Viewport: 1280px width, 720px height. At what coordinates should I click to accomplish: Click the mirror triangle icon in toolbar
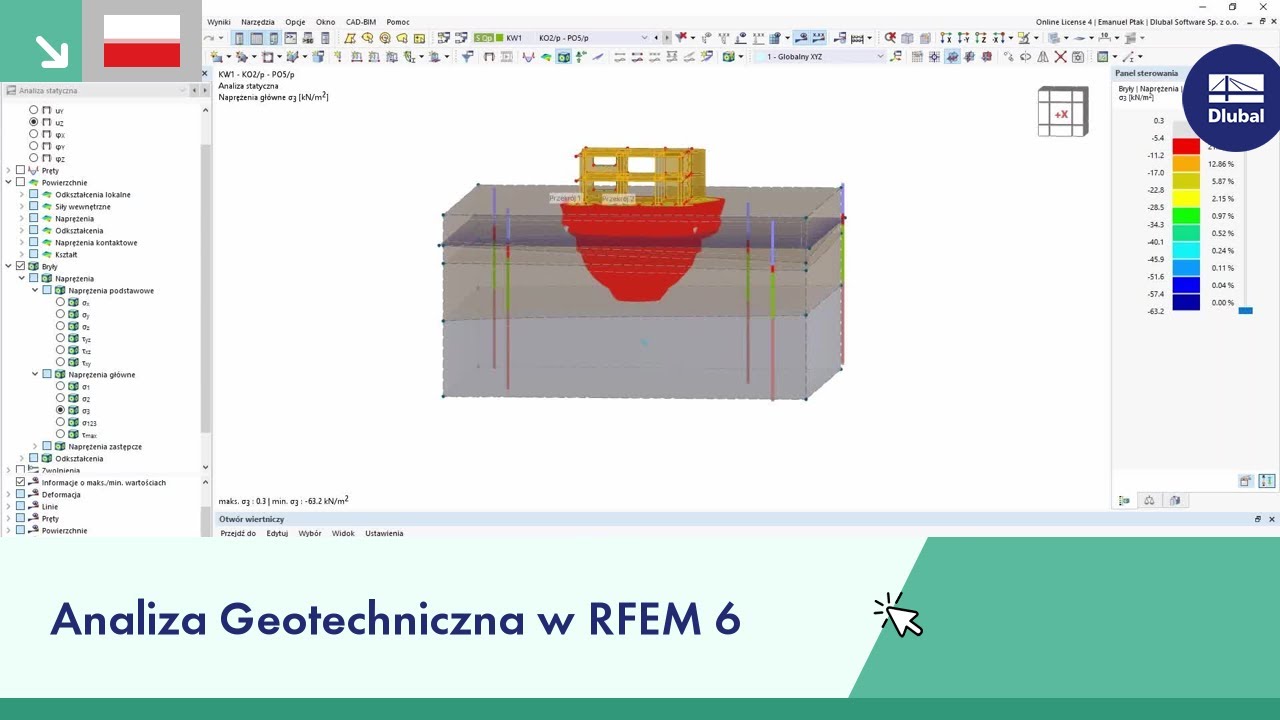[x=1043, y=57]
